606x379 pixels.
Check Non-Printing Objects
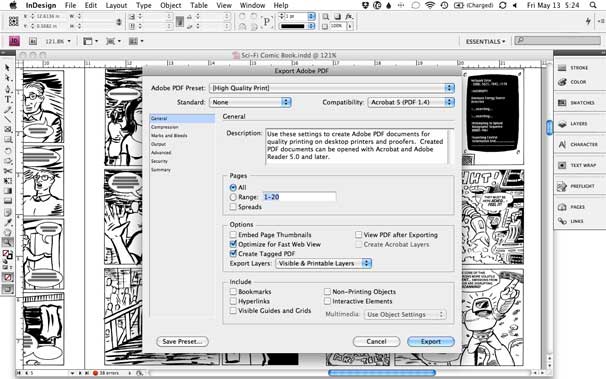click(327, 291)
